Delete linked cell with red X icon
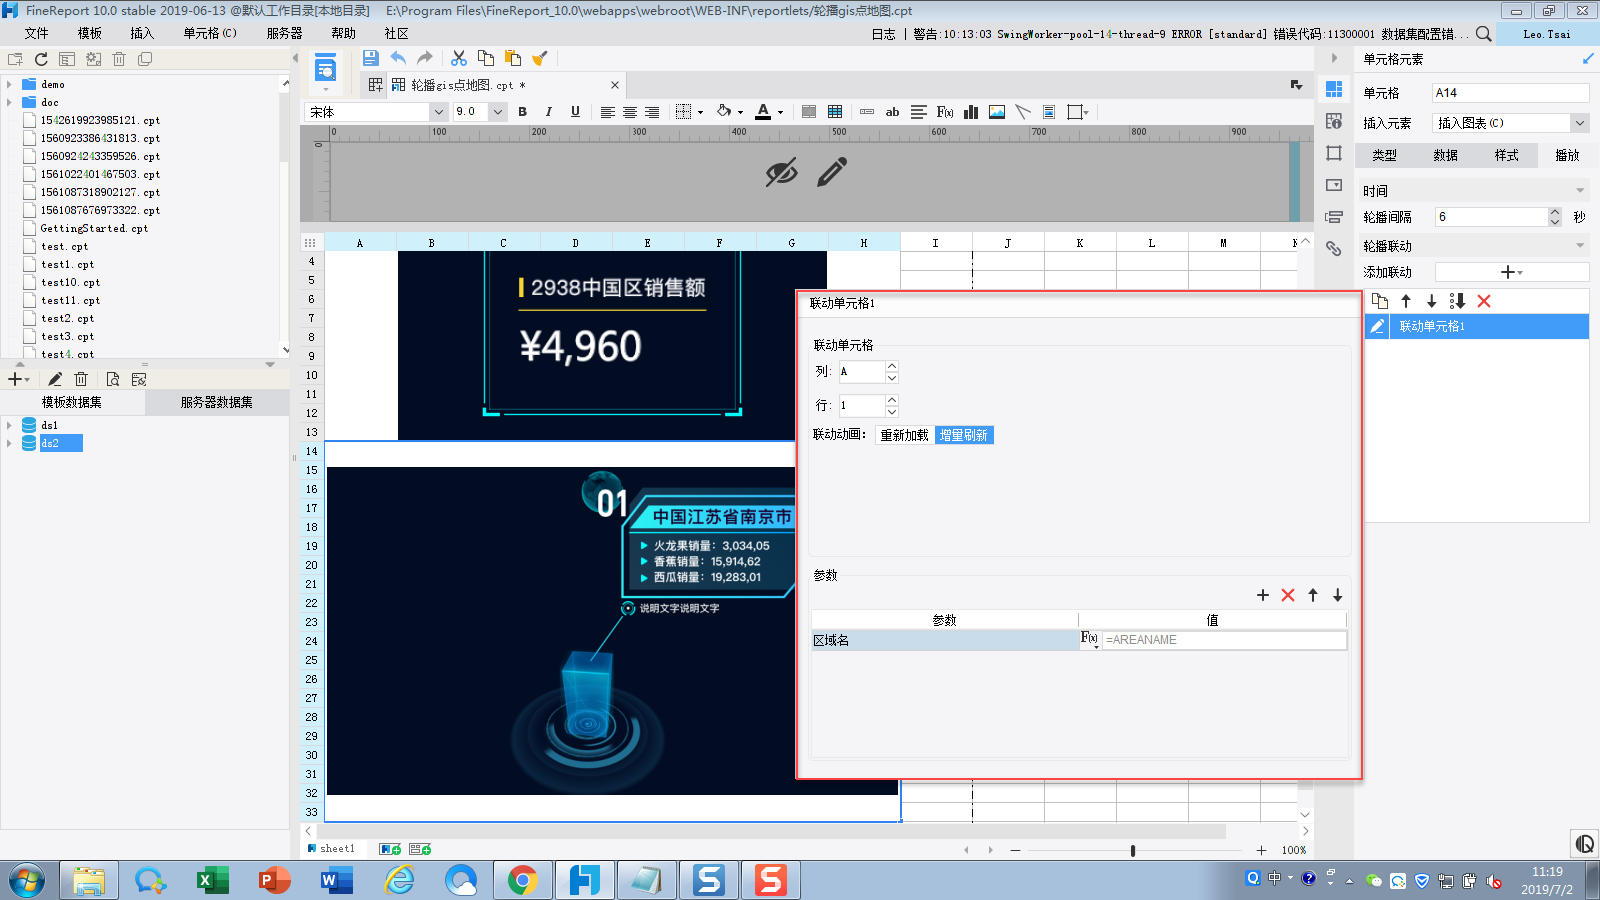1600x900 pixels. (x=1484, y=301)
